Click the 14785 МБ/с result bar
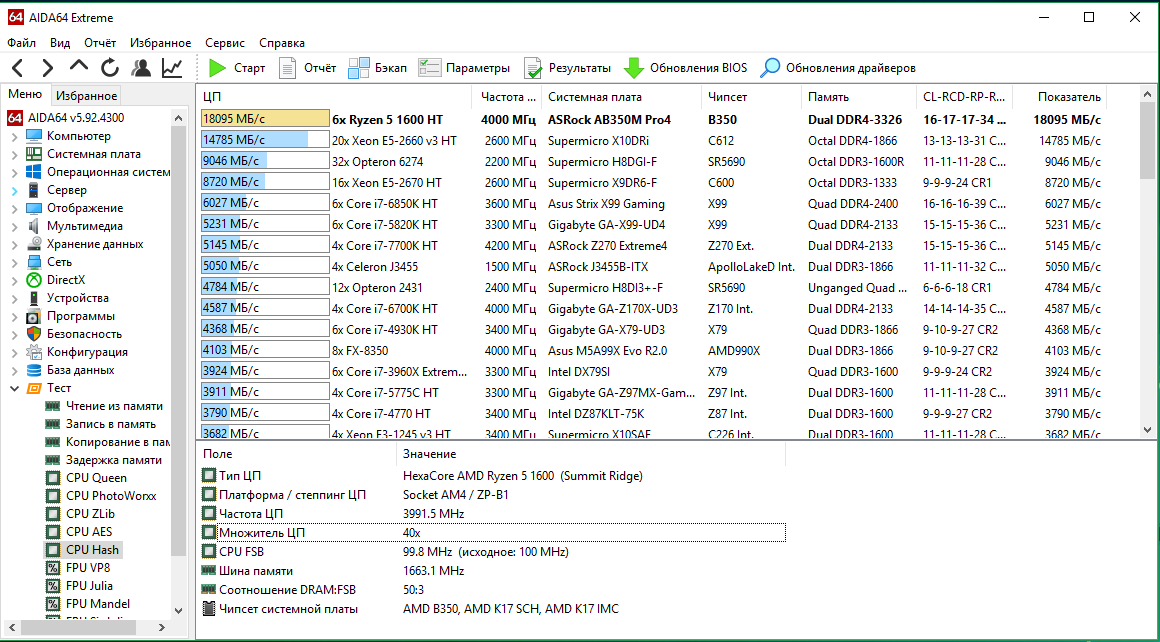 coord(265,140)
